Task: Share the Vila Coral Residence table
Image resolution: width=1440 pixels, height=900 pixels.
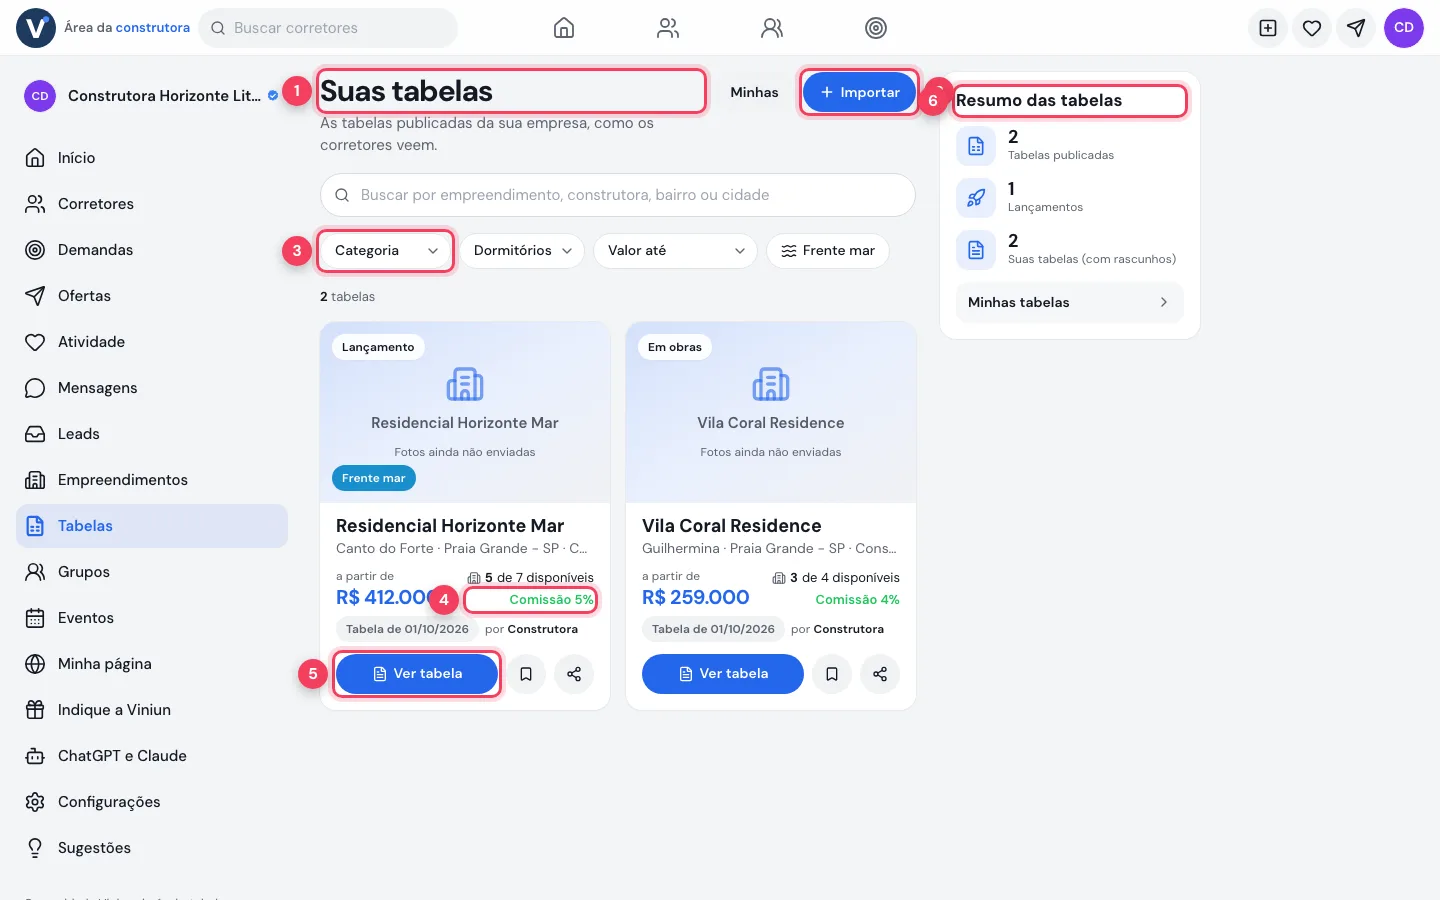Action: 880,674
